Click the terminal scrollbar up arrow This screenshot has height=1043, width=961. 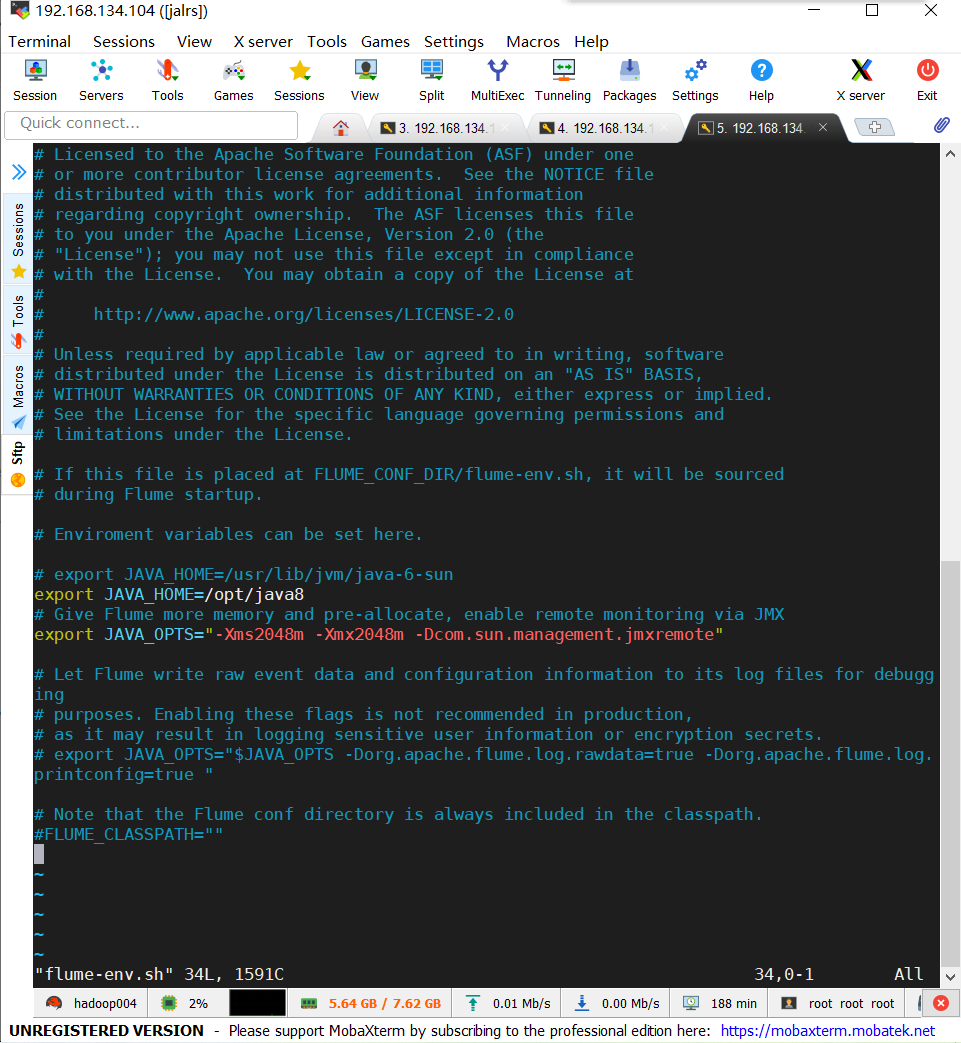click(x=950, y=154)
